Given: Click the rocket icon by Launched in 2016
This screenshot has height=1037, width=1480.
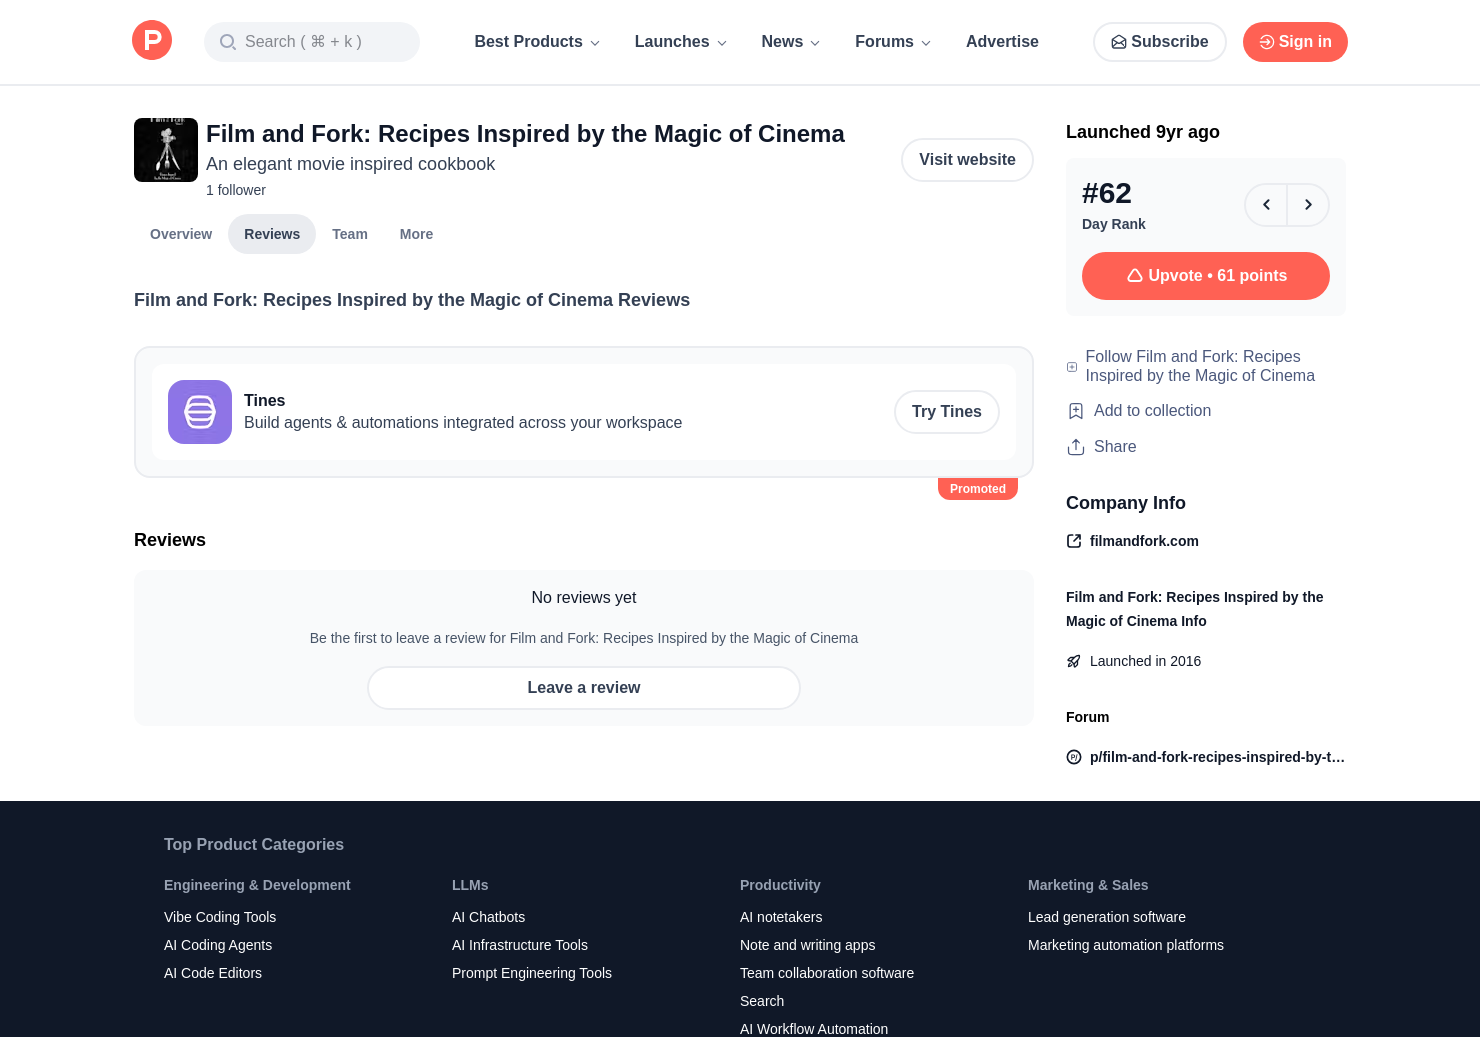Looking at the screenshot, I should [1074, 661].
